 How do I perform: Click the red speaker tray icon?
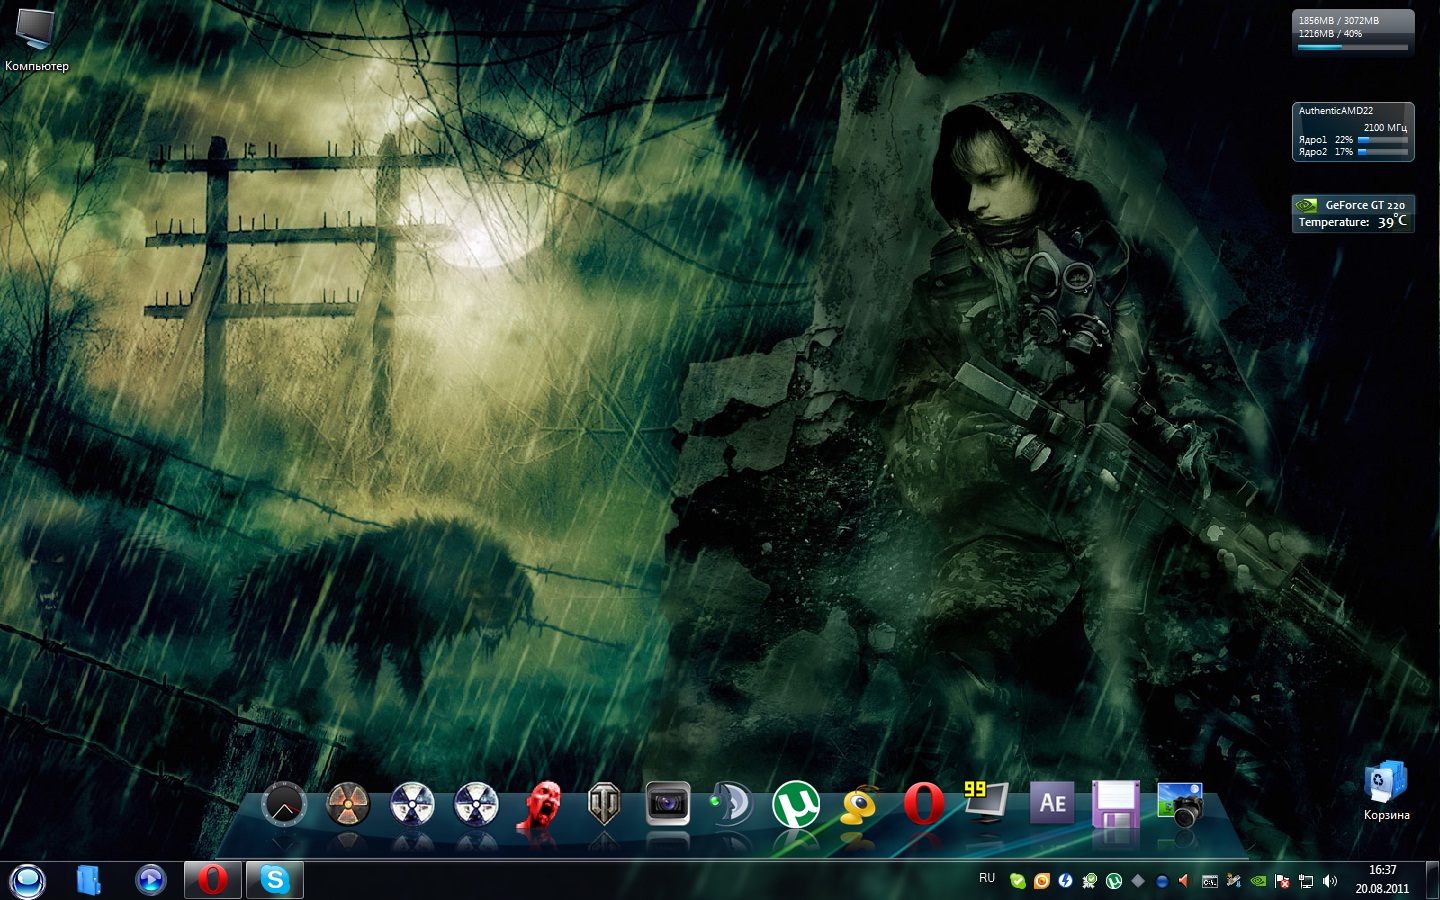(x=1185, y=881)
